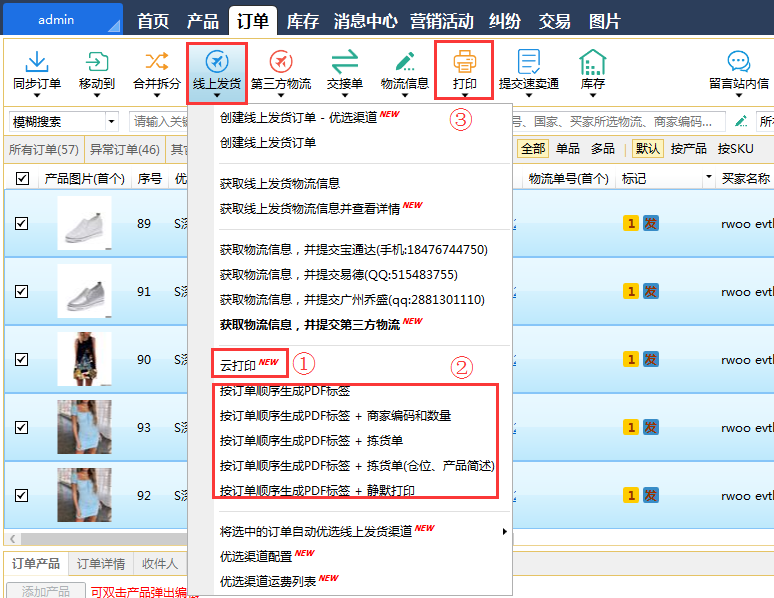The height and width of the screenshot is (598, 774).
Task: Click yellow 1 mark on order 91
Action: (631, 291)
